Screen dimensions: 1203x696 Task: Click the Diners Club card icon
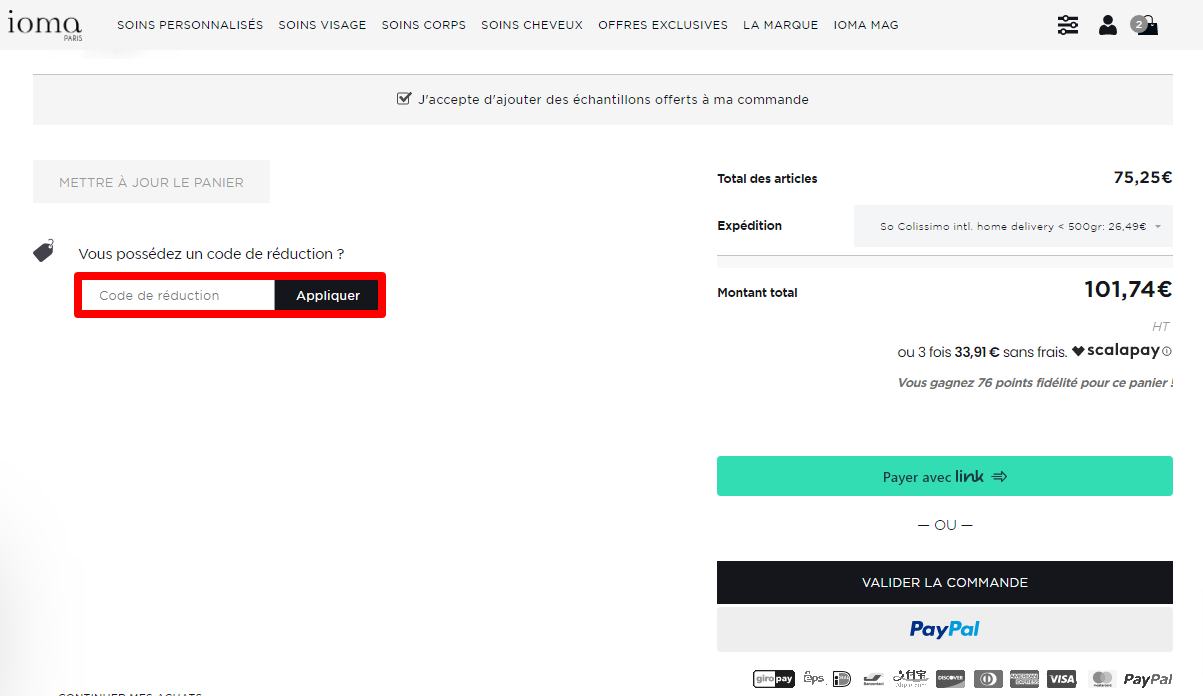[x=988, y=679]
